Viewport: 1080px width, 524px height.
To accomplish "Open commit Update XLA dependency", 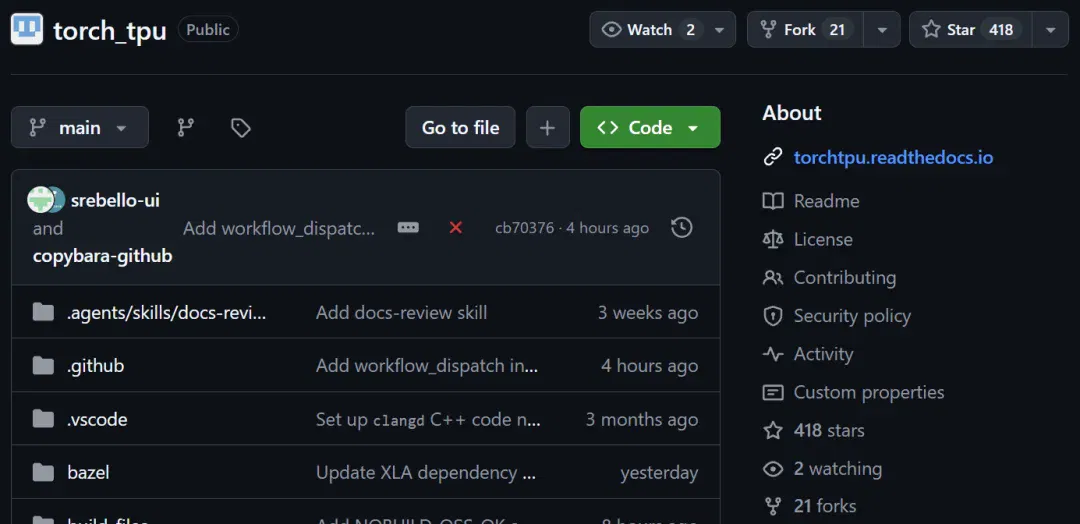I will click(426, 473).
